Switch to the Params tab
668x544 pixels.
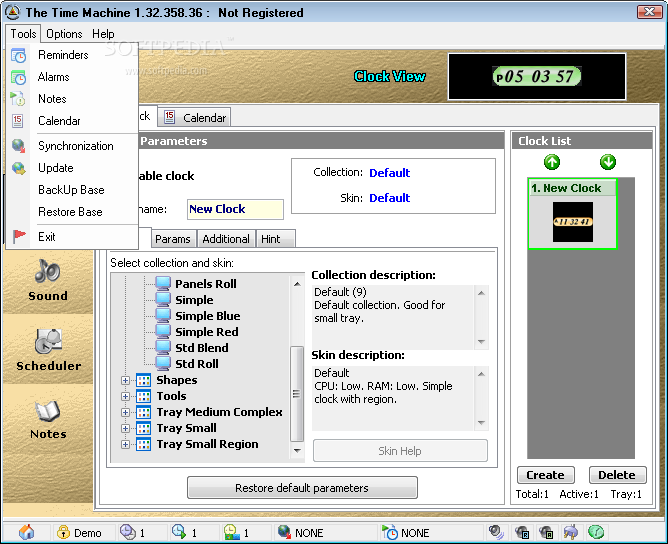pyautogui.click(x=173, y=239)
